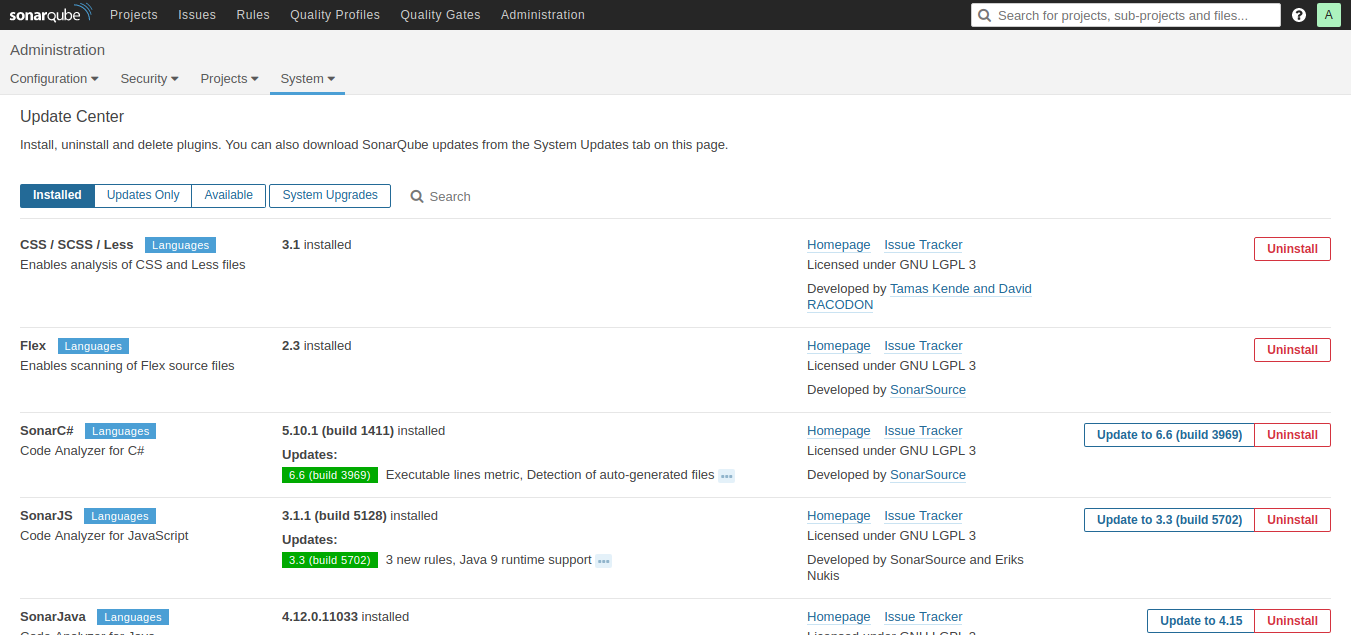Open the help question mark icon
The image size is (1351, 635).
[1298, 14]
